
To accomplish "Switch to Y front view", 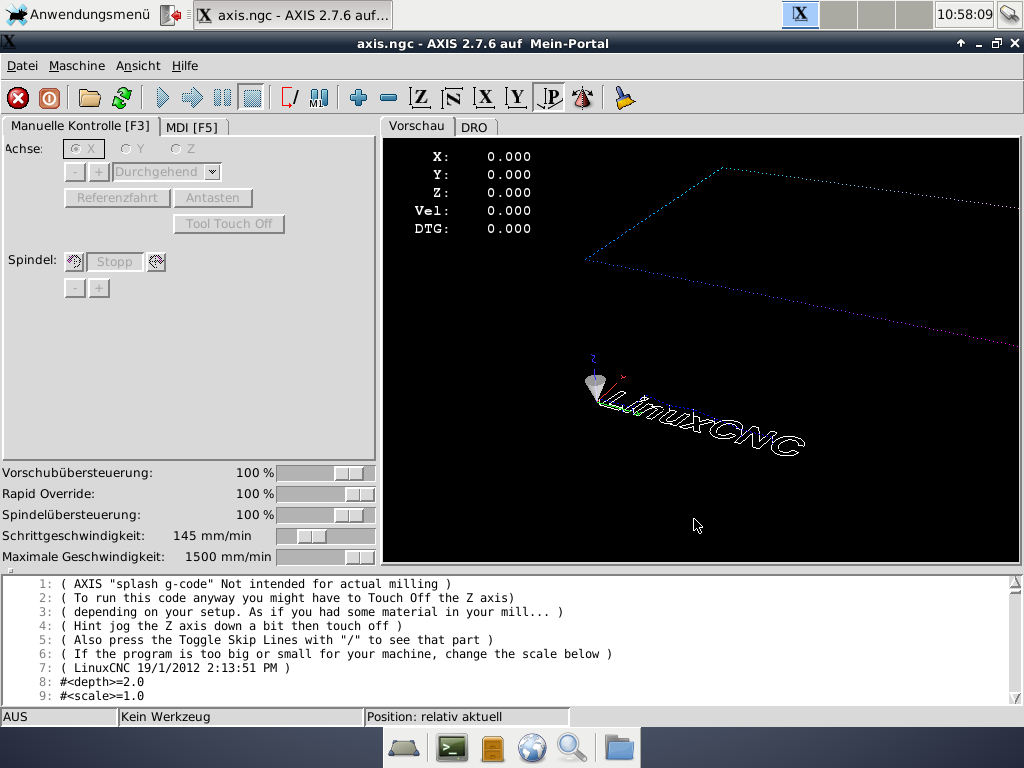I will pyautogui.click(x=516, y=98).
